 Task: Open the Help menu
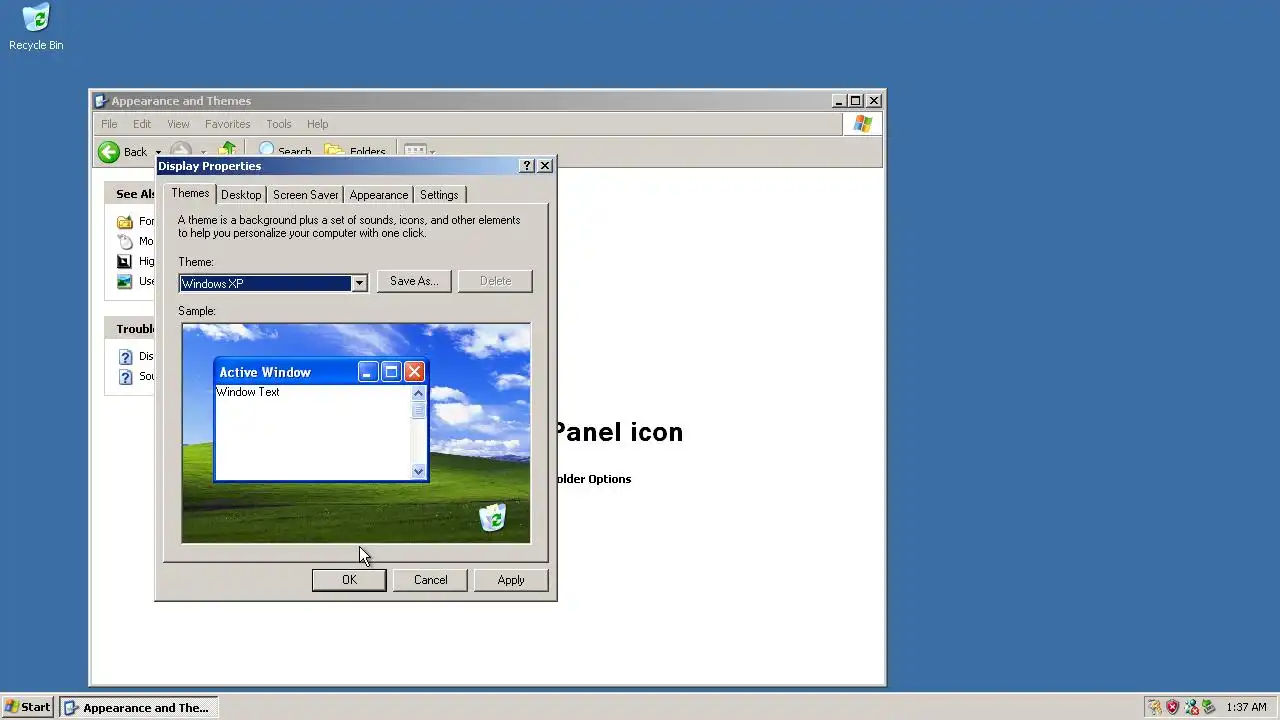tap(317, 124)
